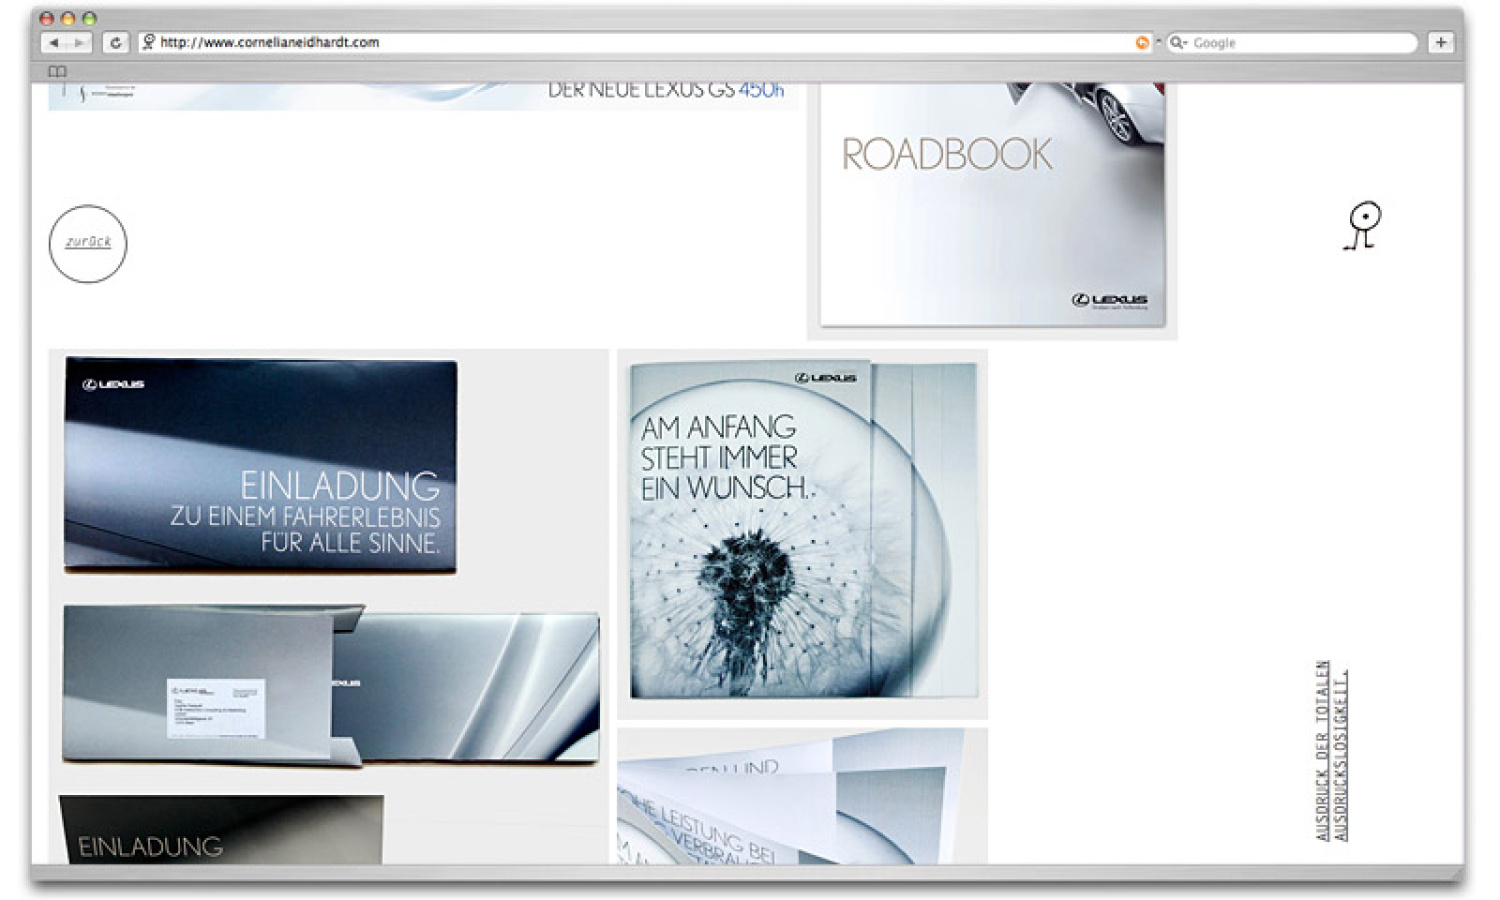The width and height of the screenshot is (1500, 900).
Task: Click the orange RSS/snapback icon in address bar
Action: click(x=1141, y=43)
